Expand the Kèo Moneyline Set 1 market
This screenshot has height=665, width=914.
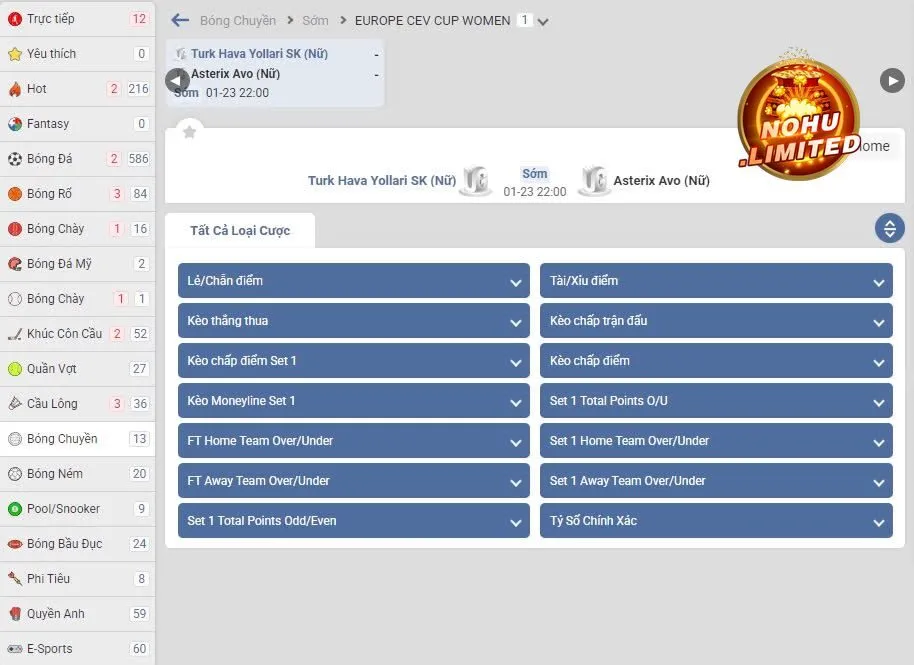click(x=354, y=401)
